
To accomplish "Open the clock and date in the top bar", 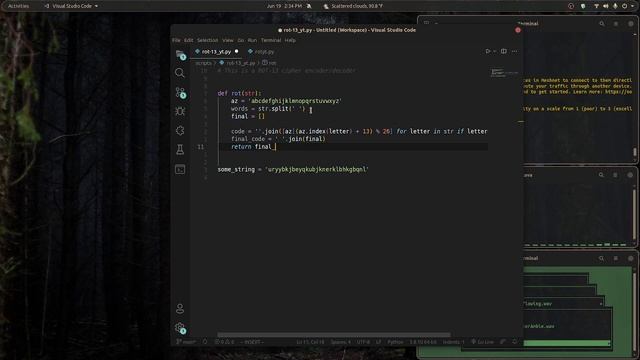I will 284,6.
